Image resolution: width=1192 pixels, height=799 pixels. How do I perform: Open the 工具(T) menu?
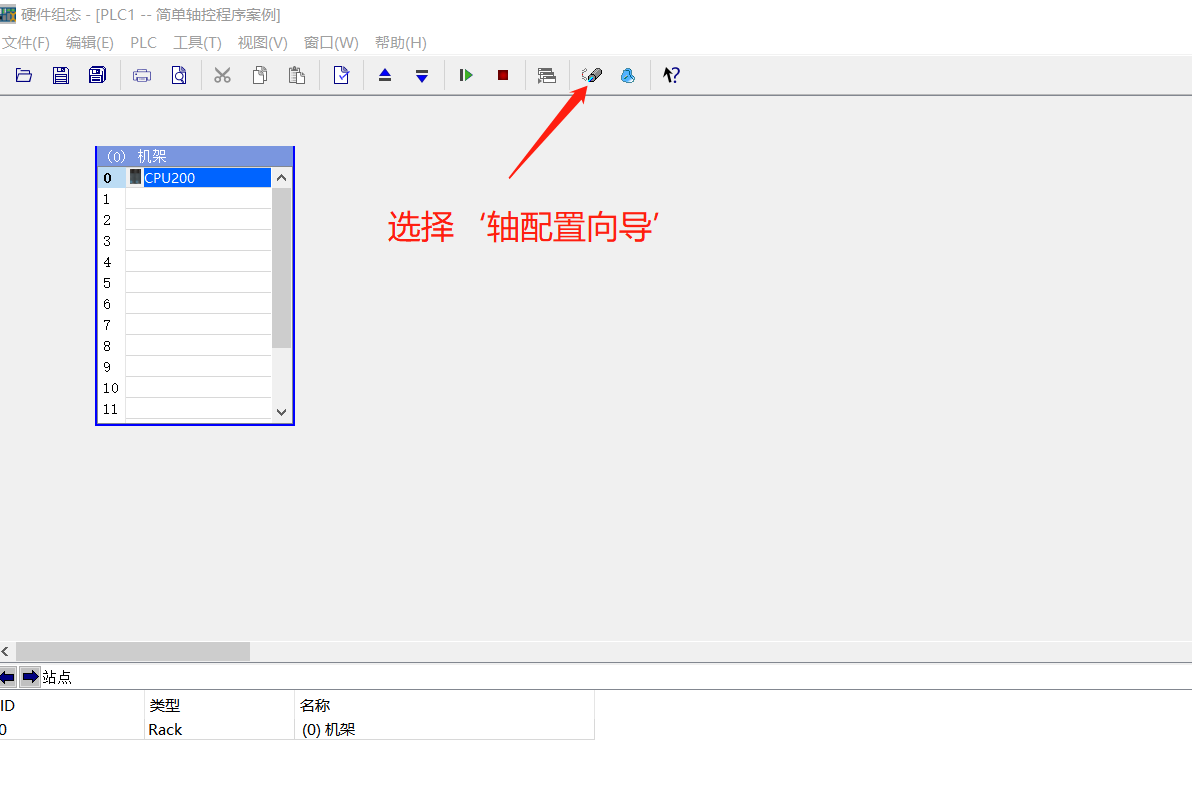pyautogui.click(x=197, y=42)
